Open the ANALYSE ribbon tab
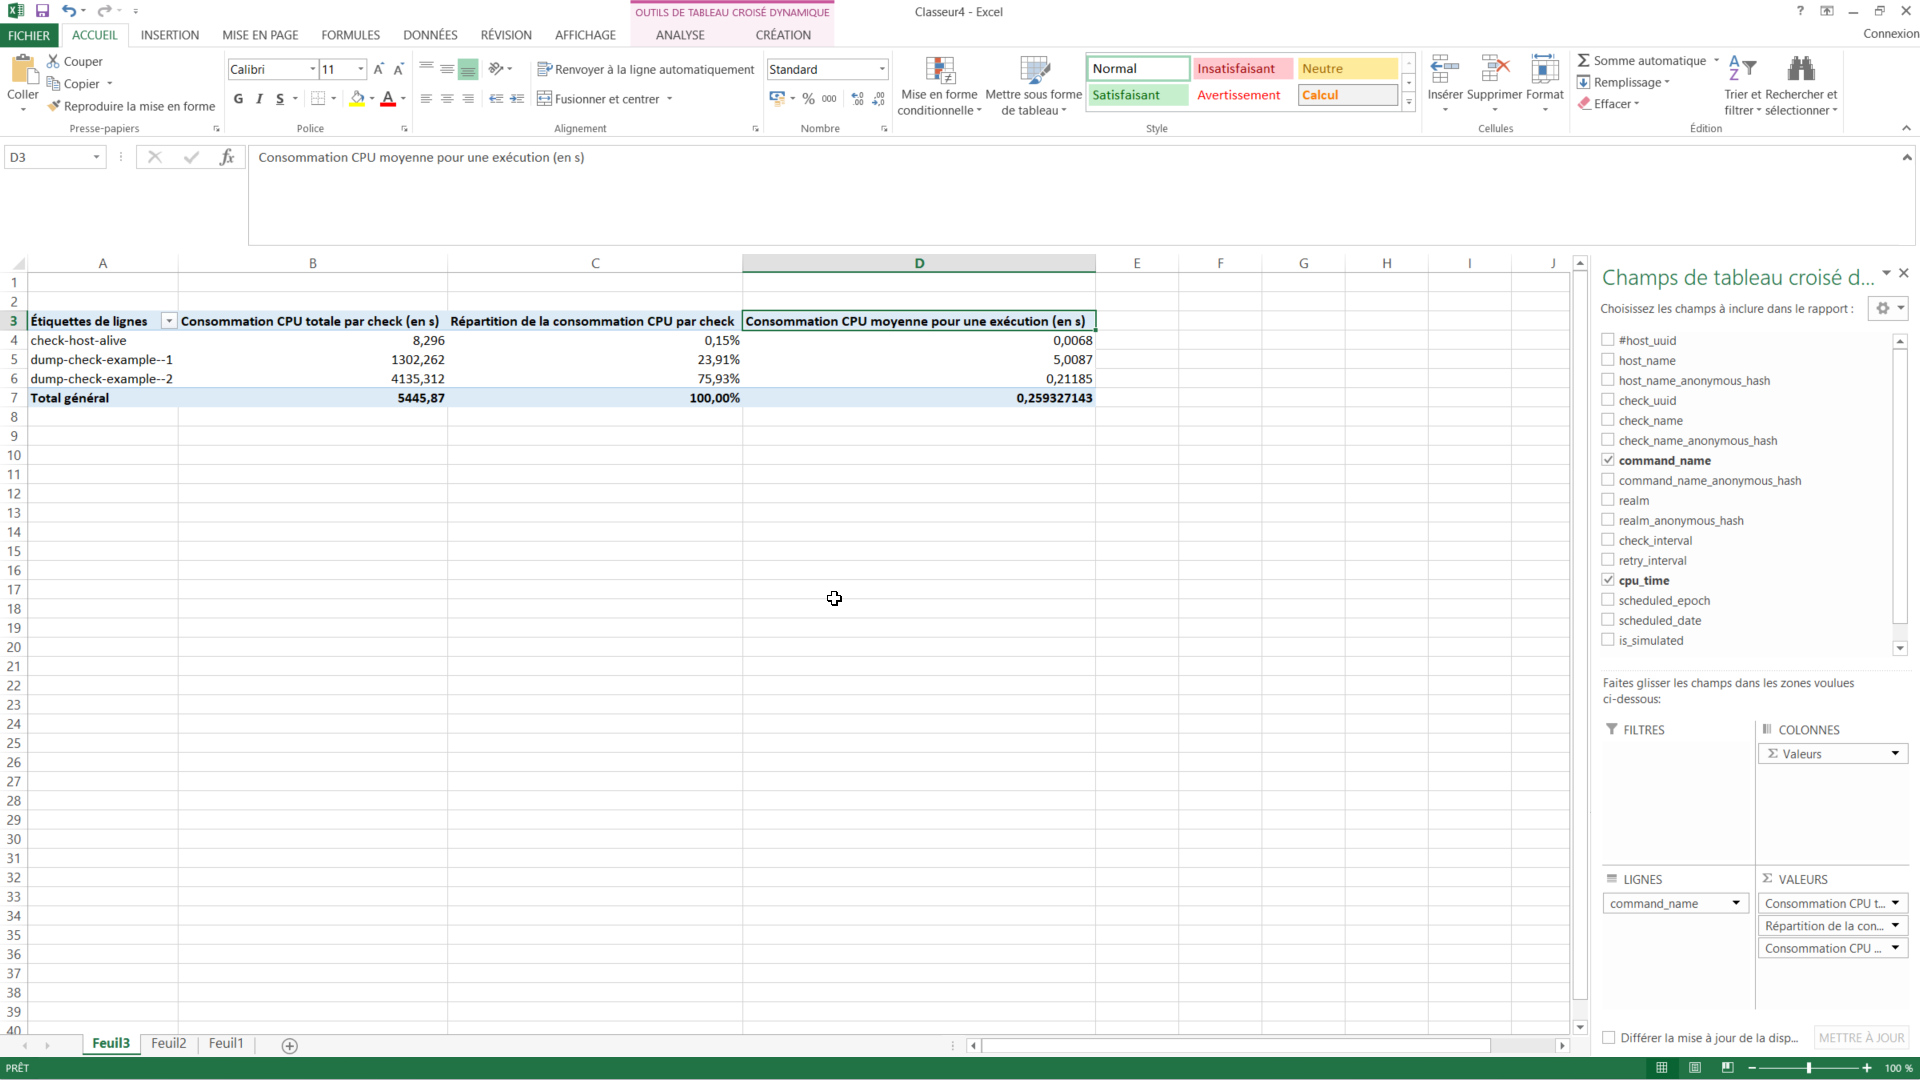1920x1080 pixels. coord(680,35)
